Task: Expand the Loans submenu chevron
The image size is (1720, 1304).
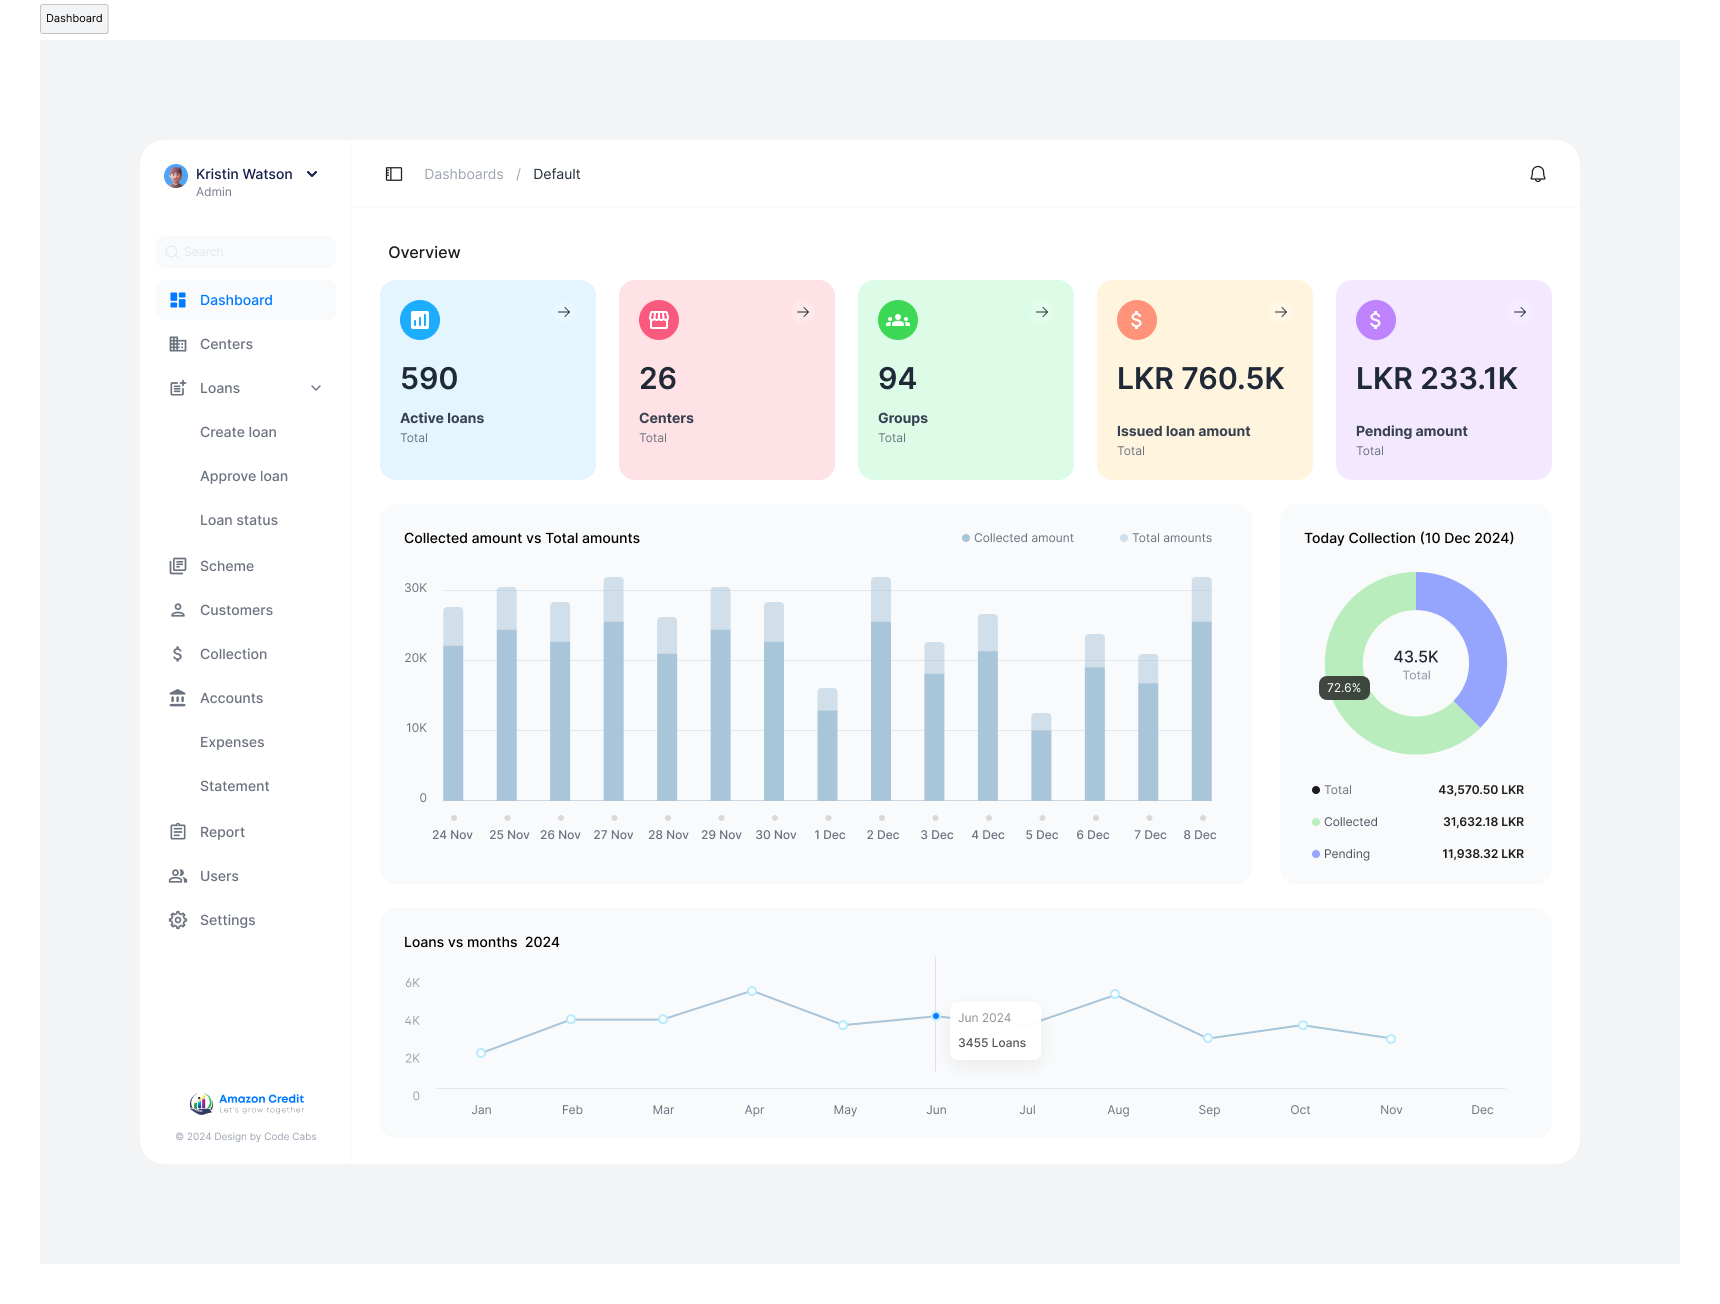Action: tap(316, 387)
